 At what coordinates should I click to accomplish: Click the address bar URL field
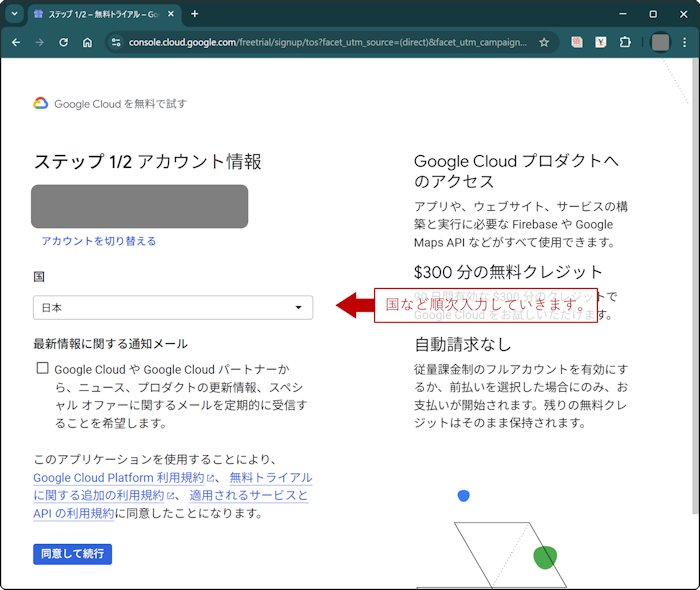tap(328, 43)
